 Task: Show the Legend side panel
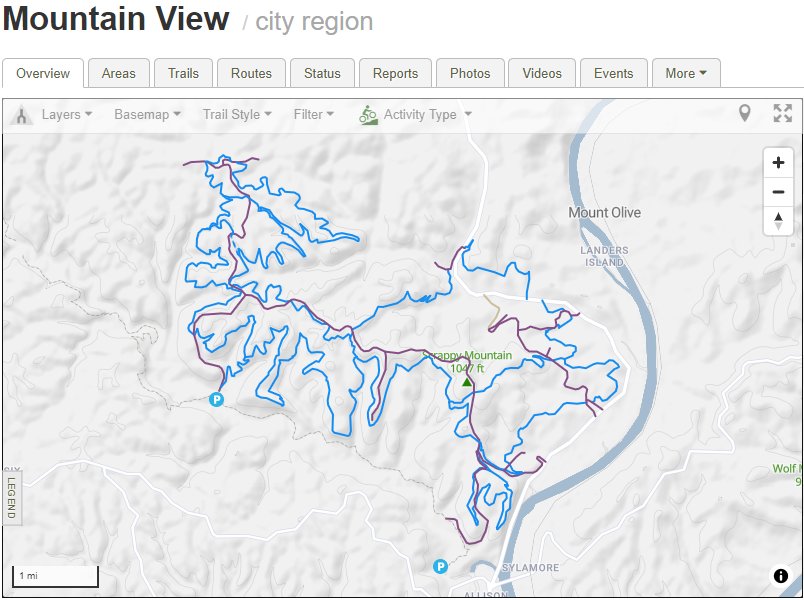[x=11, y=498]
